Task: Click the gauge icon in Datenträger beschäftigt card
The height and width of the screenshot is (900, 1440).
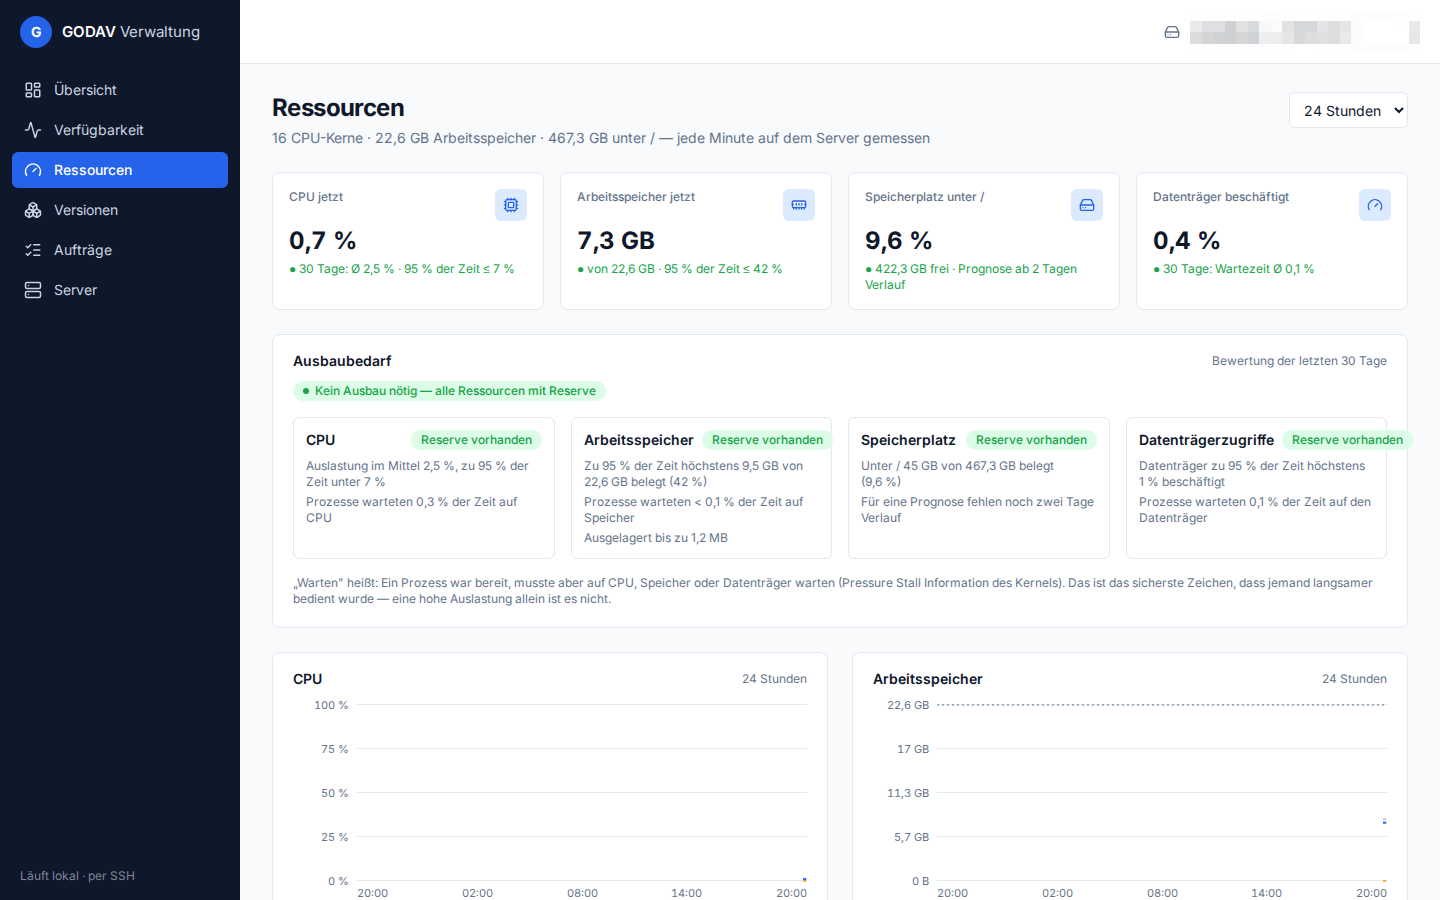Action: [x=1375, y=205]
